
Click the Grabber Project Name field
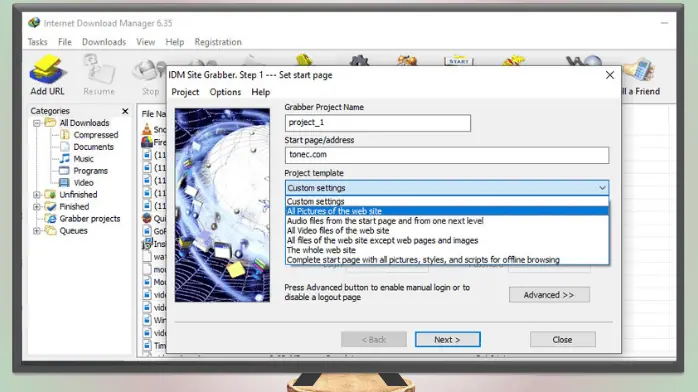point(377,123)
